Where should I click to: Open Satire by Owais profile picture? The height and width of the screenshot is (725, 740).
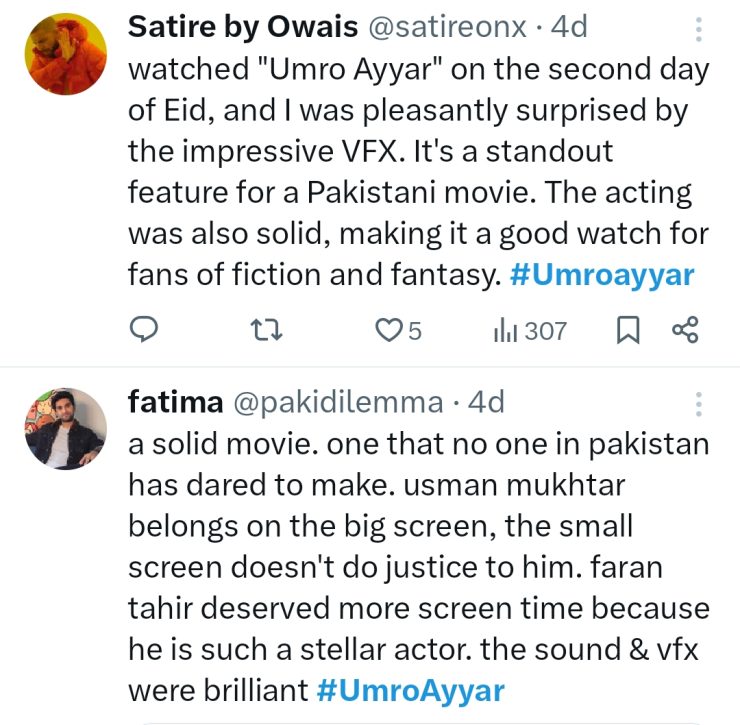point(64,54)
